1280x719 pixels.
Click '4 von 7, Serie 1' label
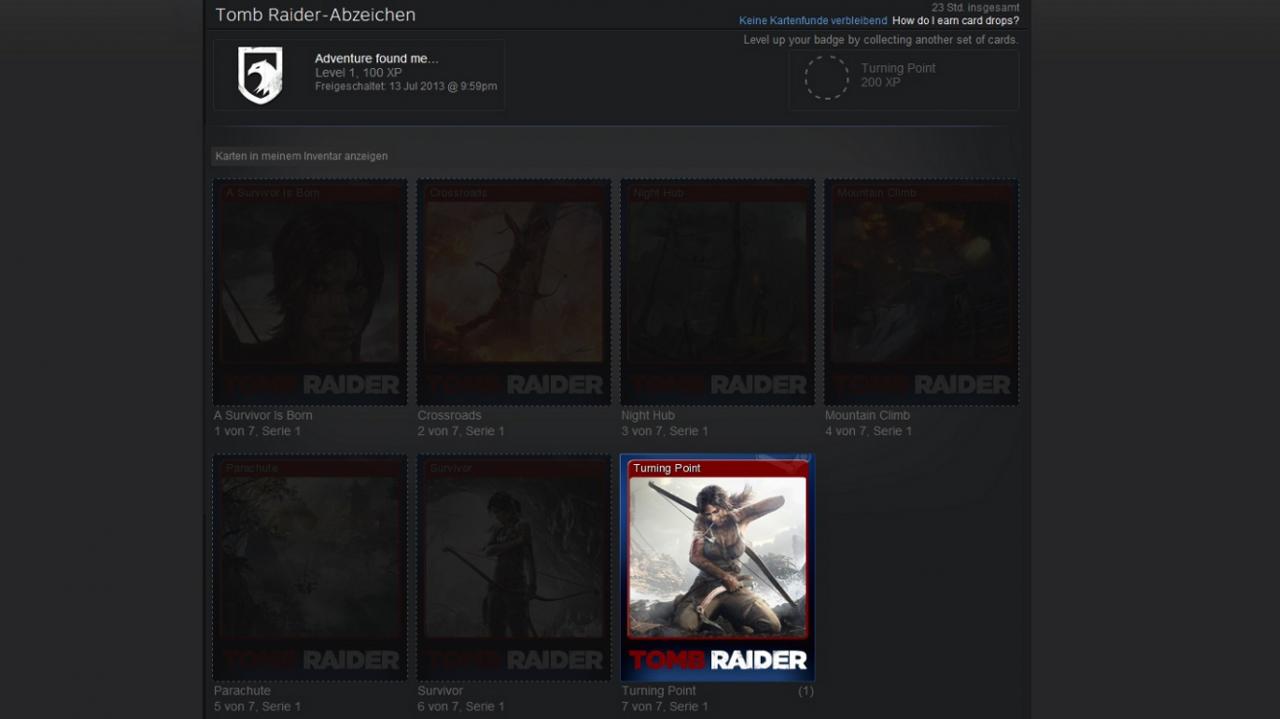click(869, 431)
